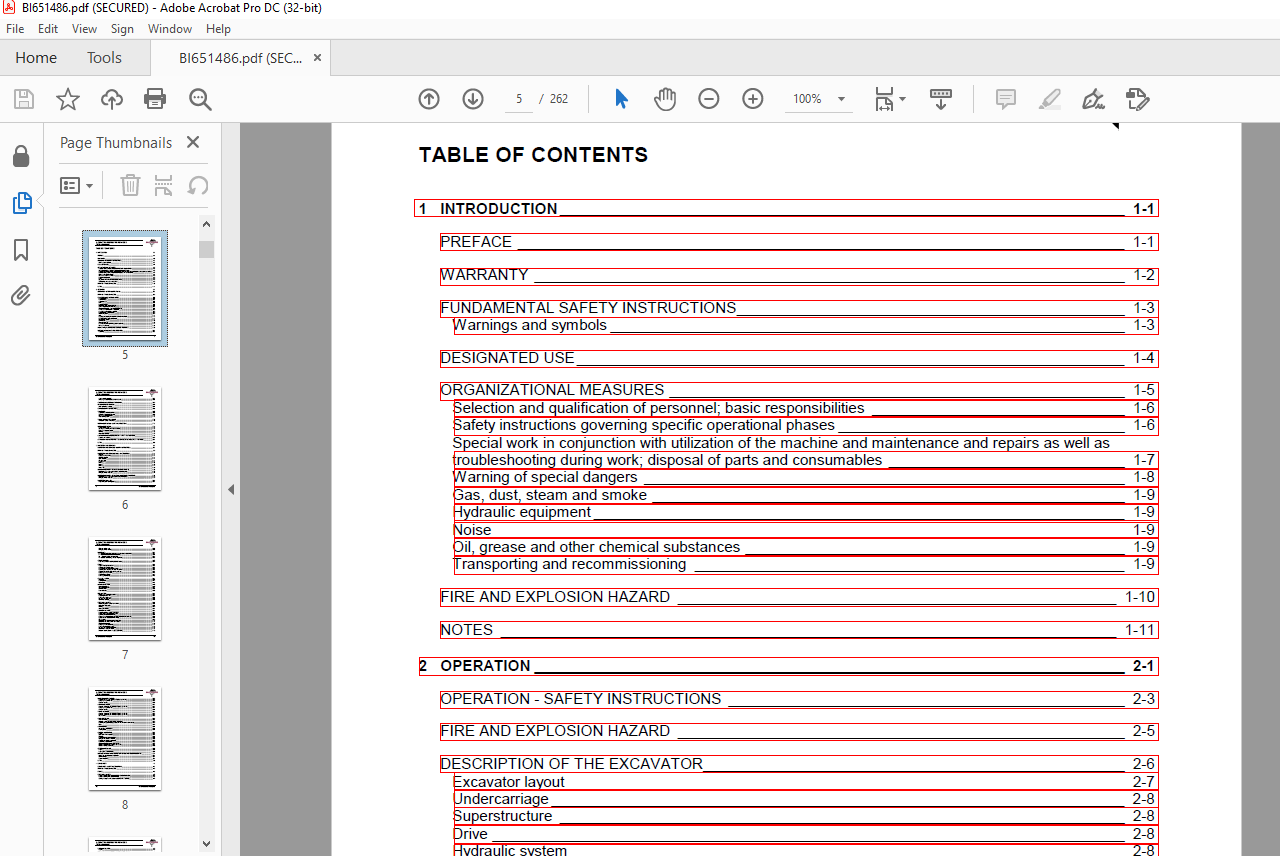Click the thumbnails scroll down arrow

point(206,845)
